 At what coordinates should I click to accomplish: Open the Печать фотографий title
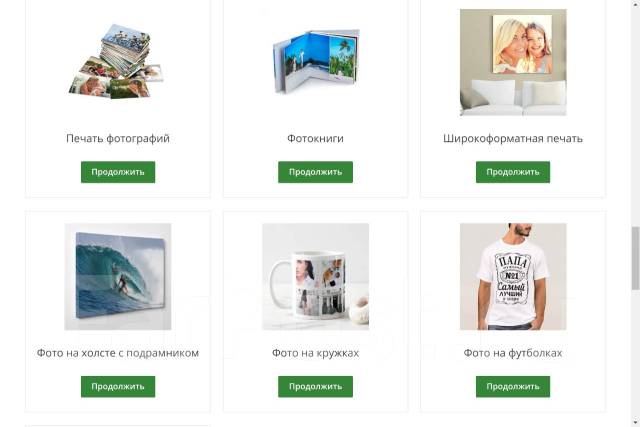118,138
